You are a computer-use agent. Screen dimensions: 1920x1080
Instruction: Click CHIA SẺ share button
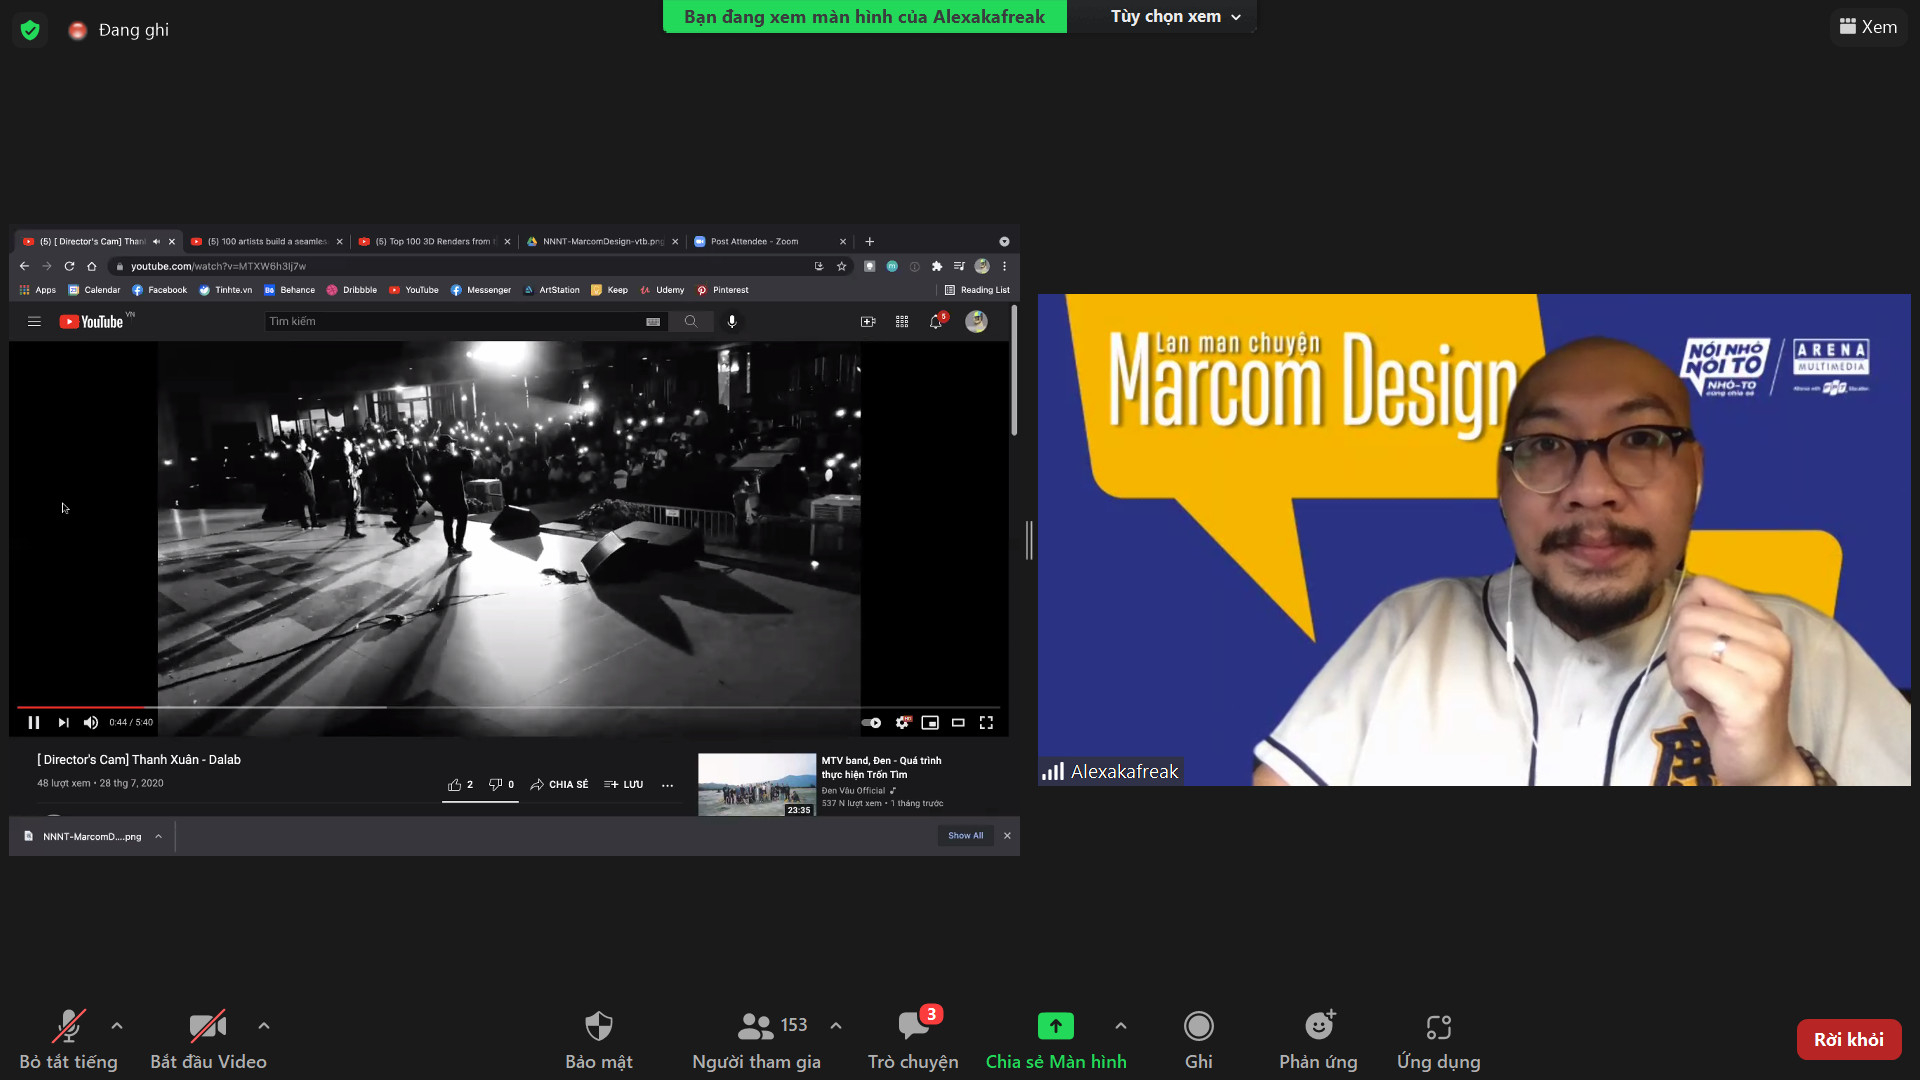point(559,784)
